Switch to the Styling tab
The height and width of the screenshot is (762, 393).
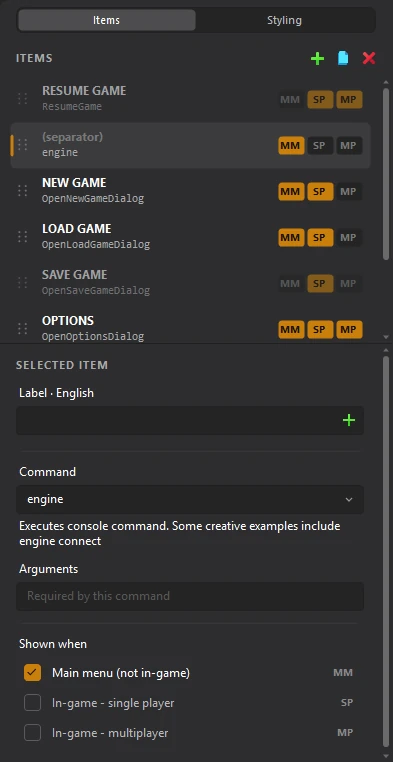(284, 20)
